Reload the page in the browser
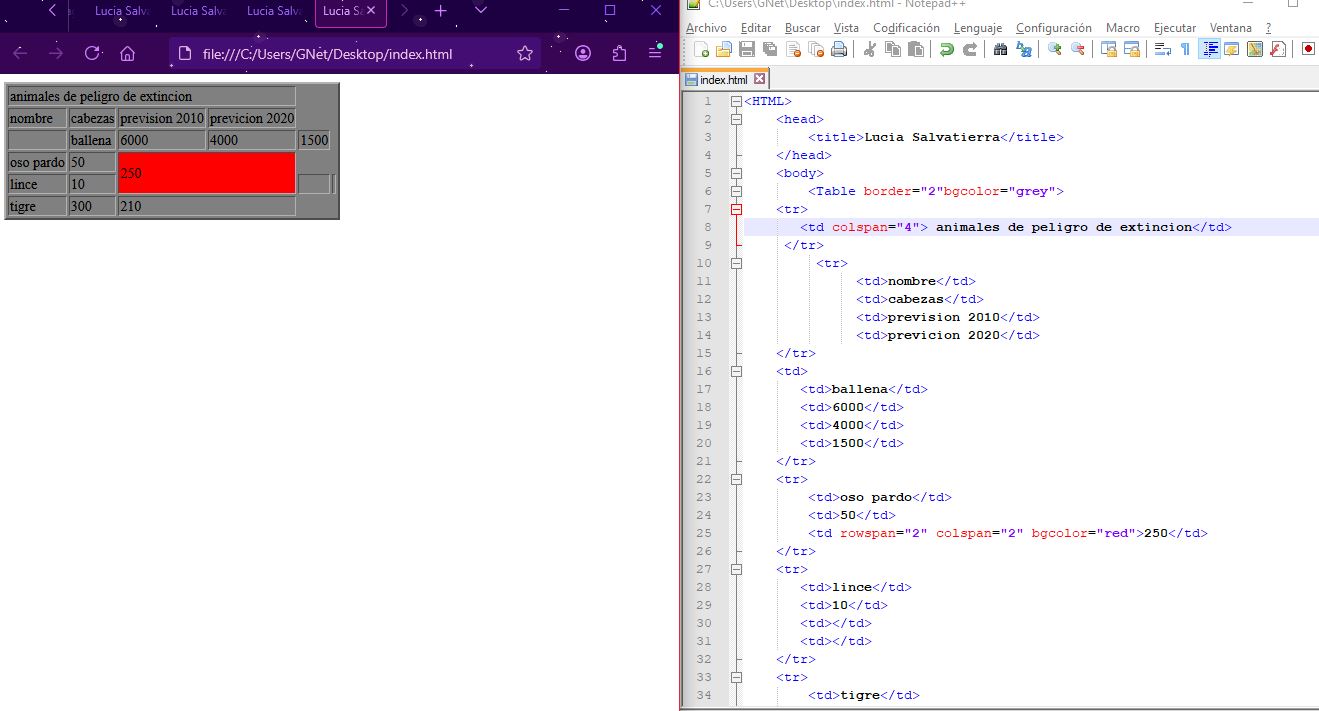This screenshot has width=1319, height=711. pyautogui.click(x=92, y=53)
